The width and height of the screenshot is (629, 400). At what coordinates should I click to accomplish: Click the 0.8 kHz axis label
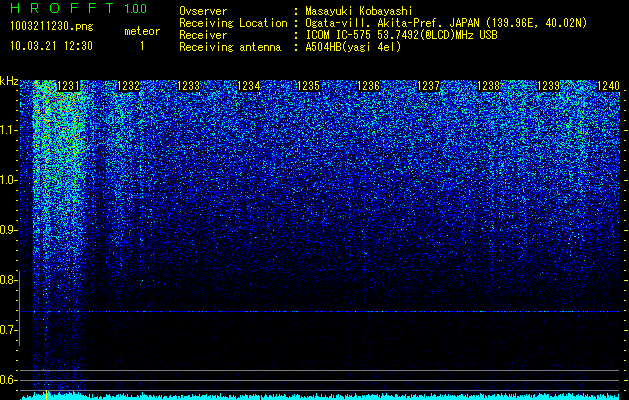(7, 280)
